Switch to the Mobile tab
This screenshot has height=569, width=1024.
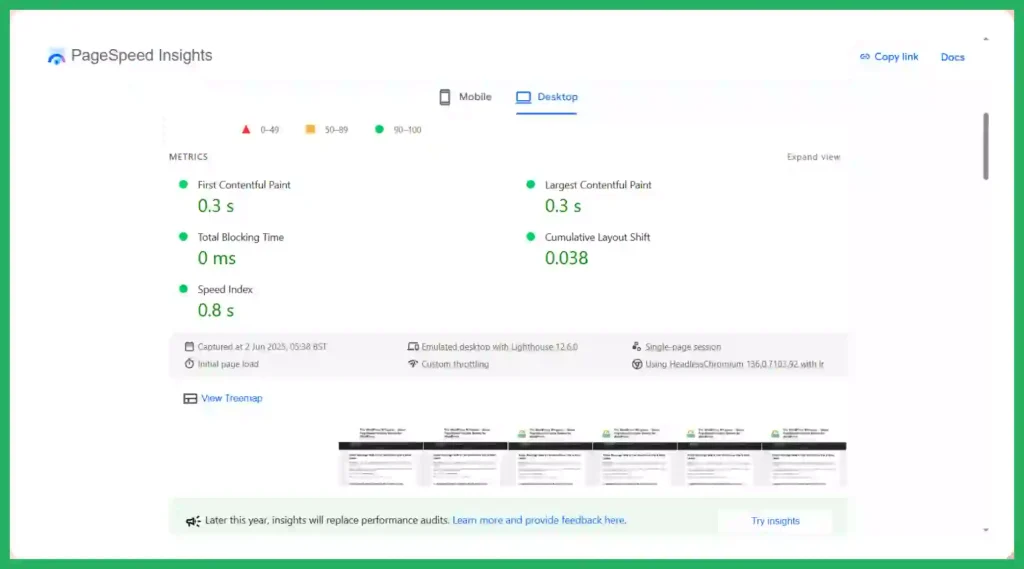465,97
